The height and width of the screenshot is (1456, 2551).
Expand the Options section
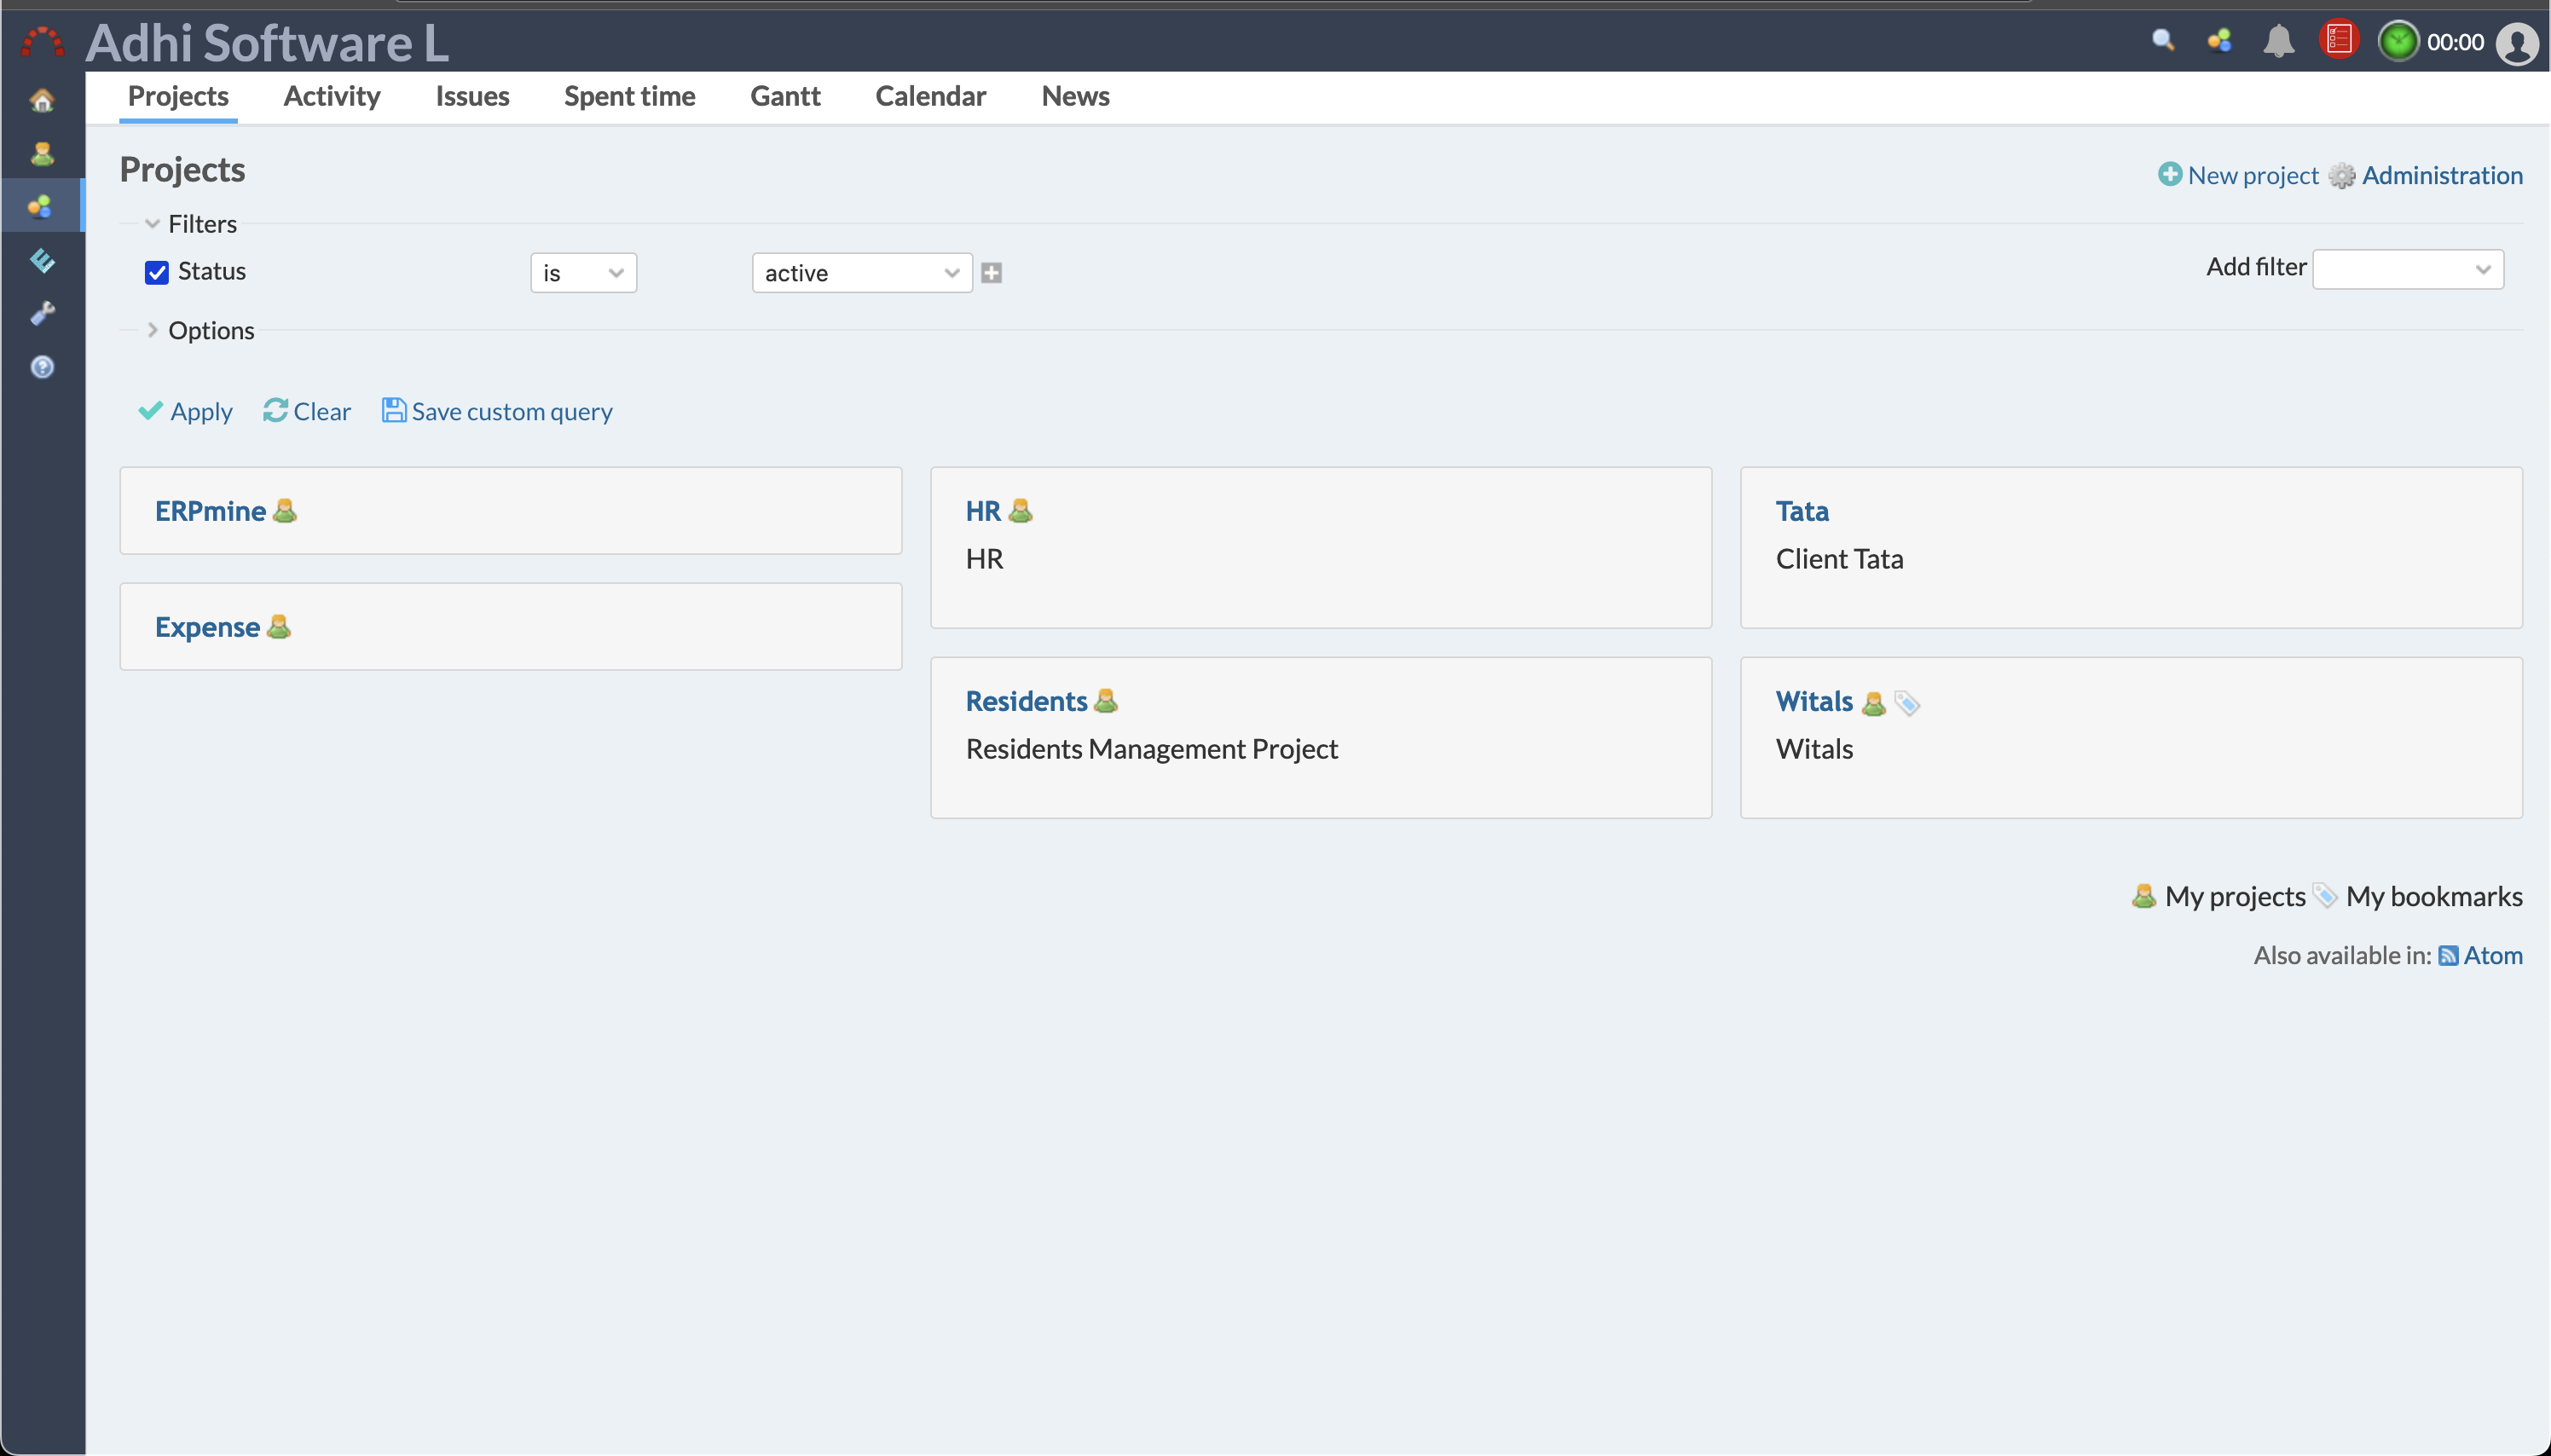click(211, 330)
